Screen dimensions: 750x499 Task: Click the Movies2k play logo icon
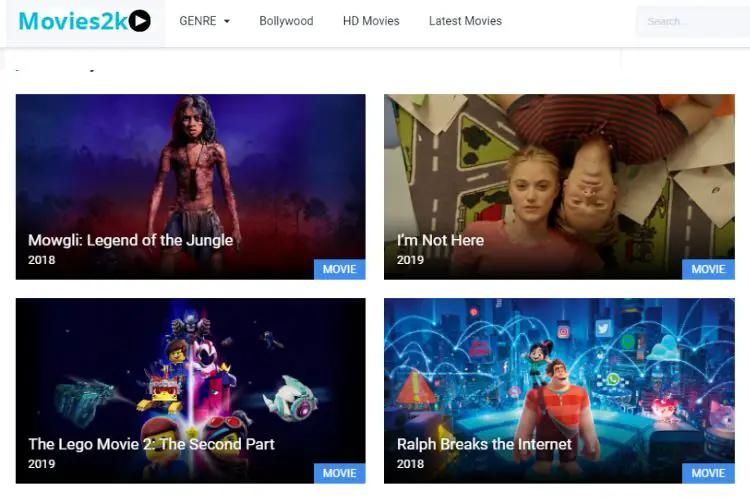pos(140,21)
